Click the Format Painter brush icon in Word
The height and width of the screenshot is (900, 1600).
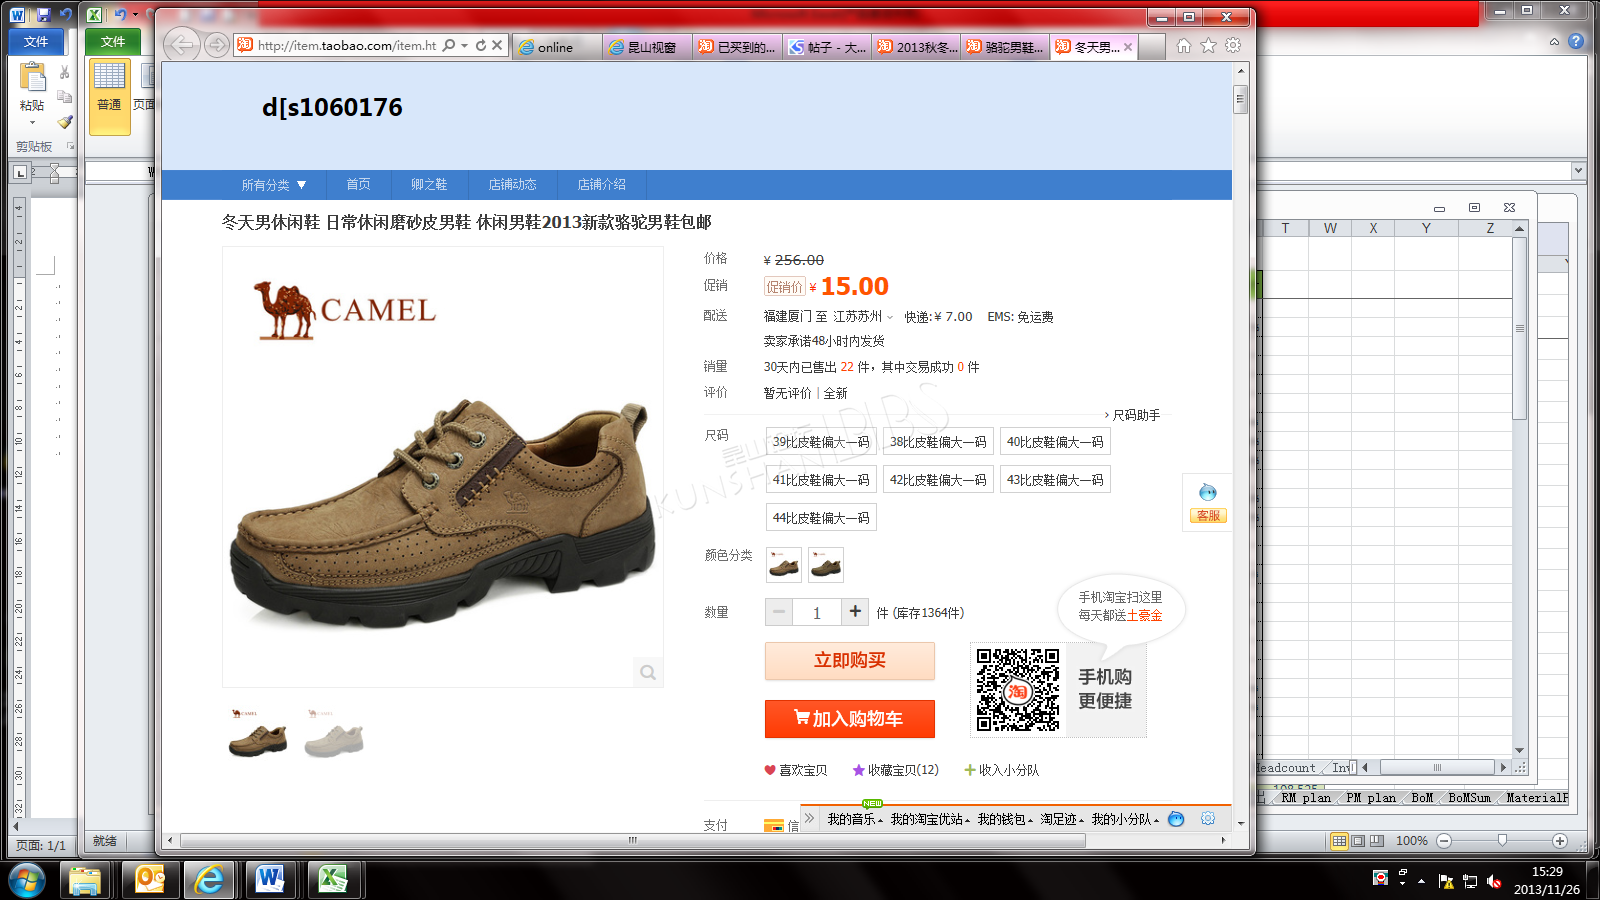[65, 122]
